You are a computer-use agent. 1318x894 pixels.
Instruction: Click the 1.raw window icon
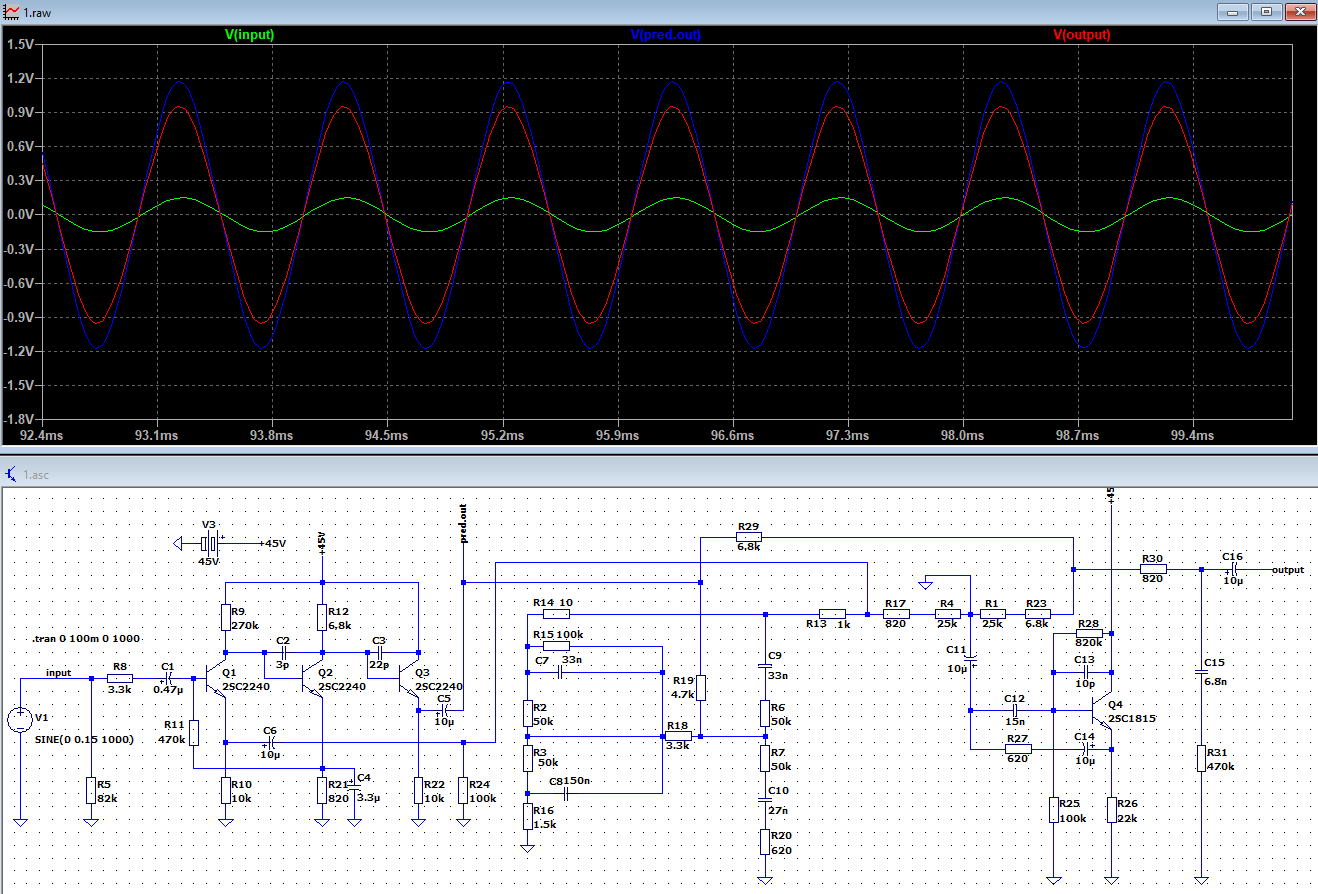(x=12, y=10)
